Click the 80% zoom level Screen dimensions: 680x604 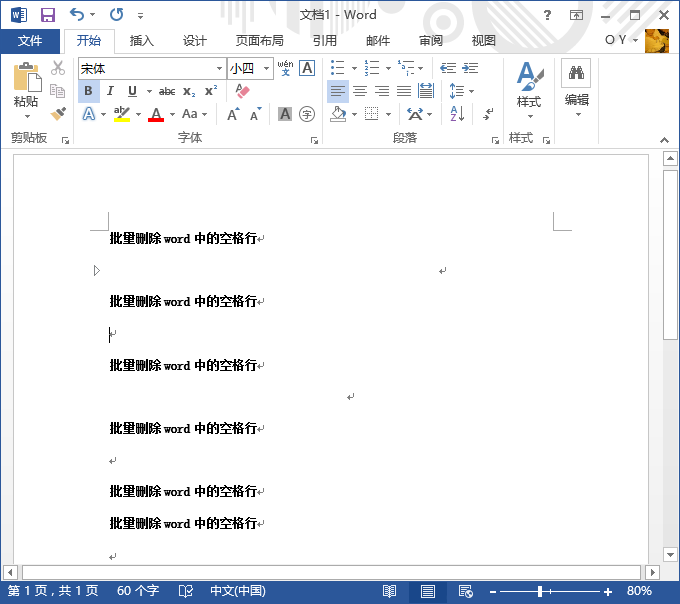pyautogui.click(x=639, y=591)
